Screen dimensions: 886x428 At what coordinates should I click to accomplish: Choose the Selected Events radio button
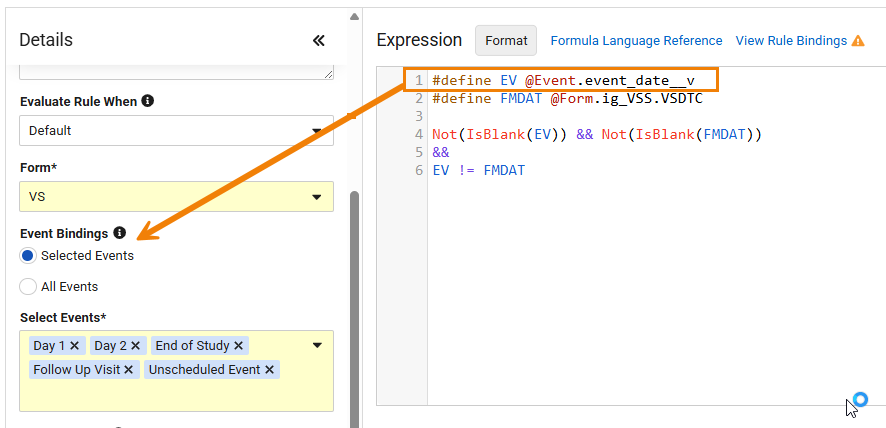(x=28, y=256)
